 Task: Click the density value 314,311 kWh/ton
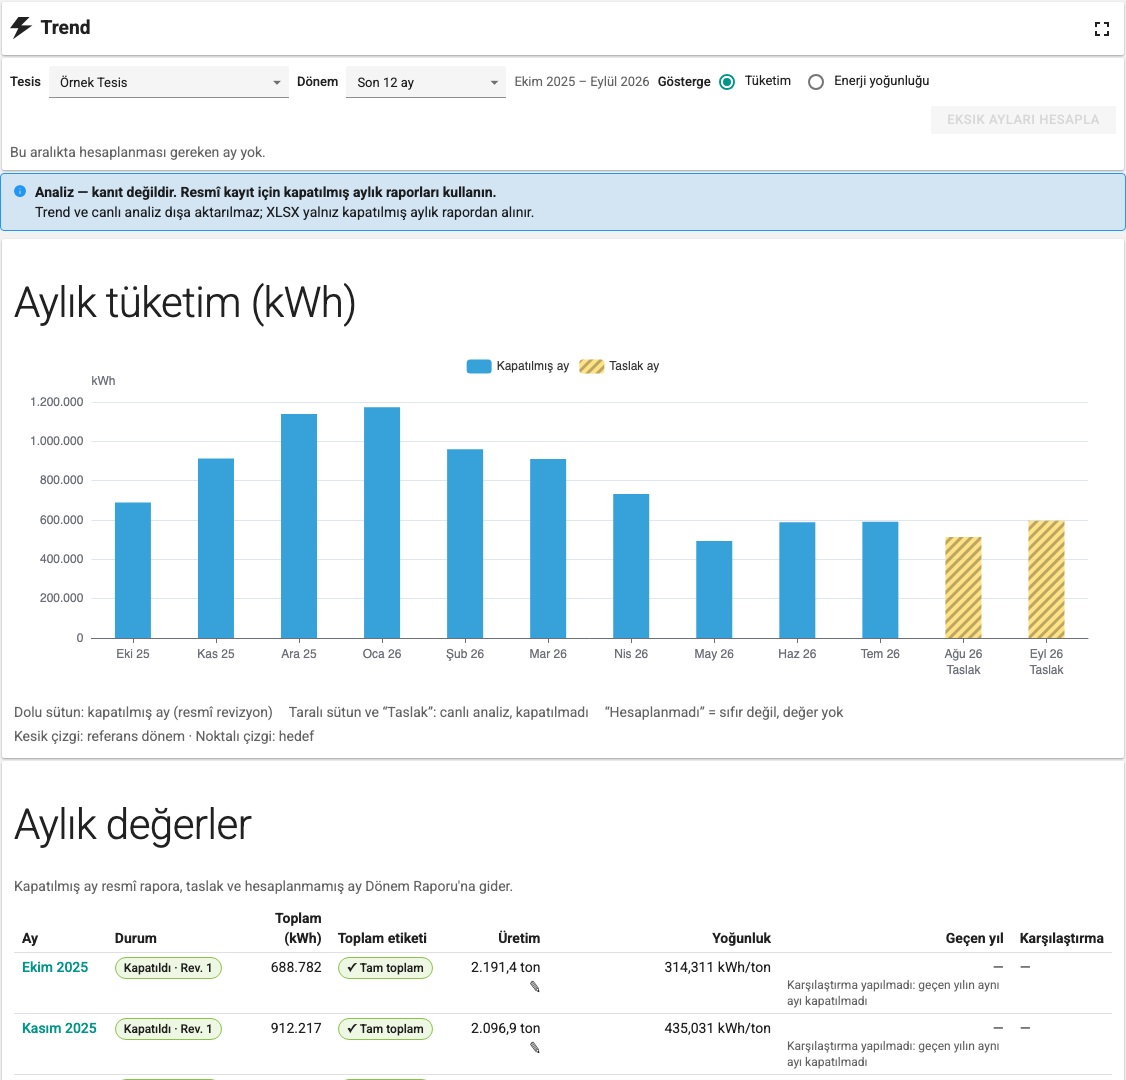click(717, 967)
